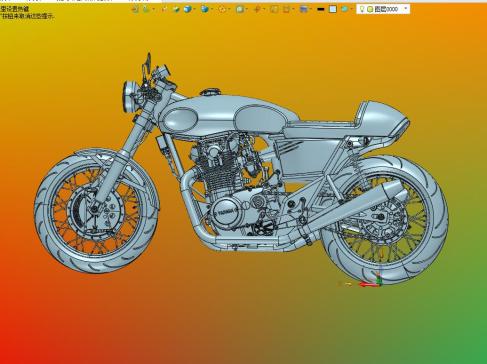This screenshot has width=487, height=364.
Task: Toggle the lightbulb icon in the layer selector
Action: 362,9
